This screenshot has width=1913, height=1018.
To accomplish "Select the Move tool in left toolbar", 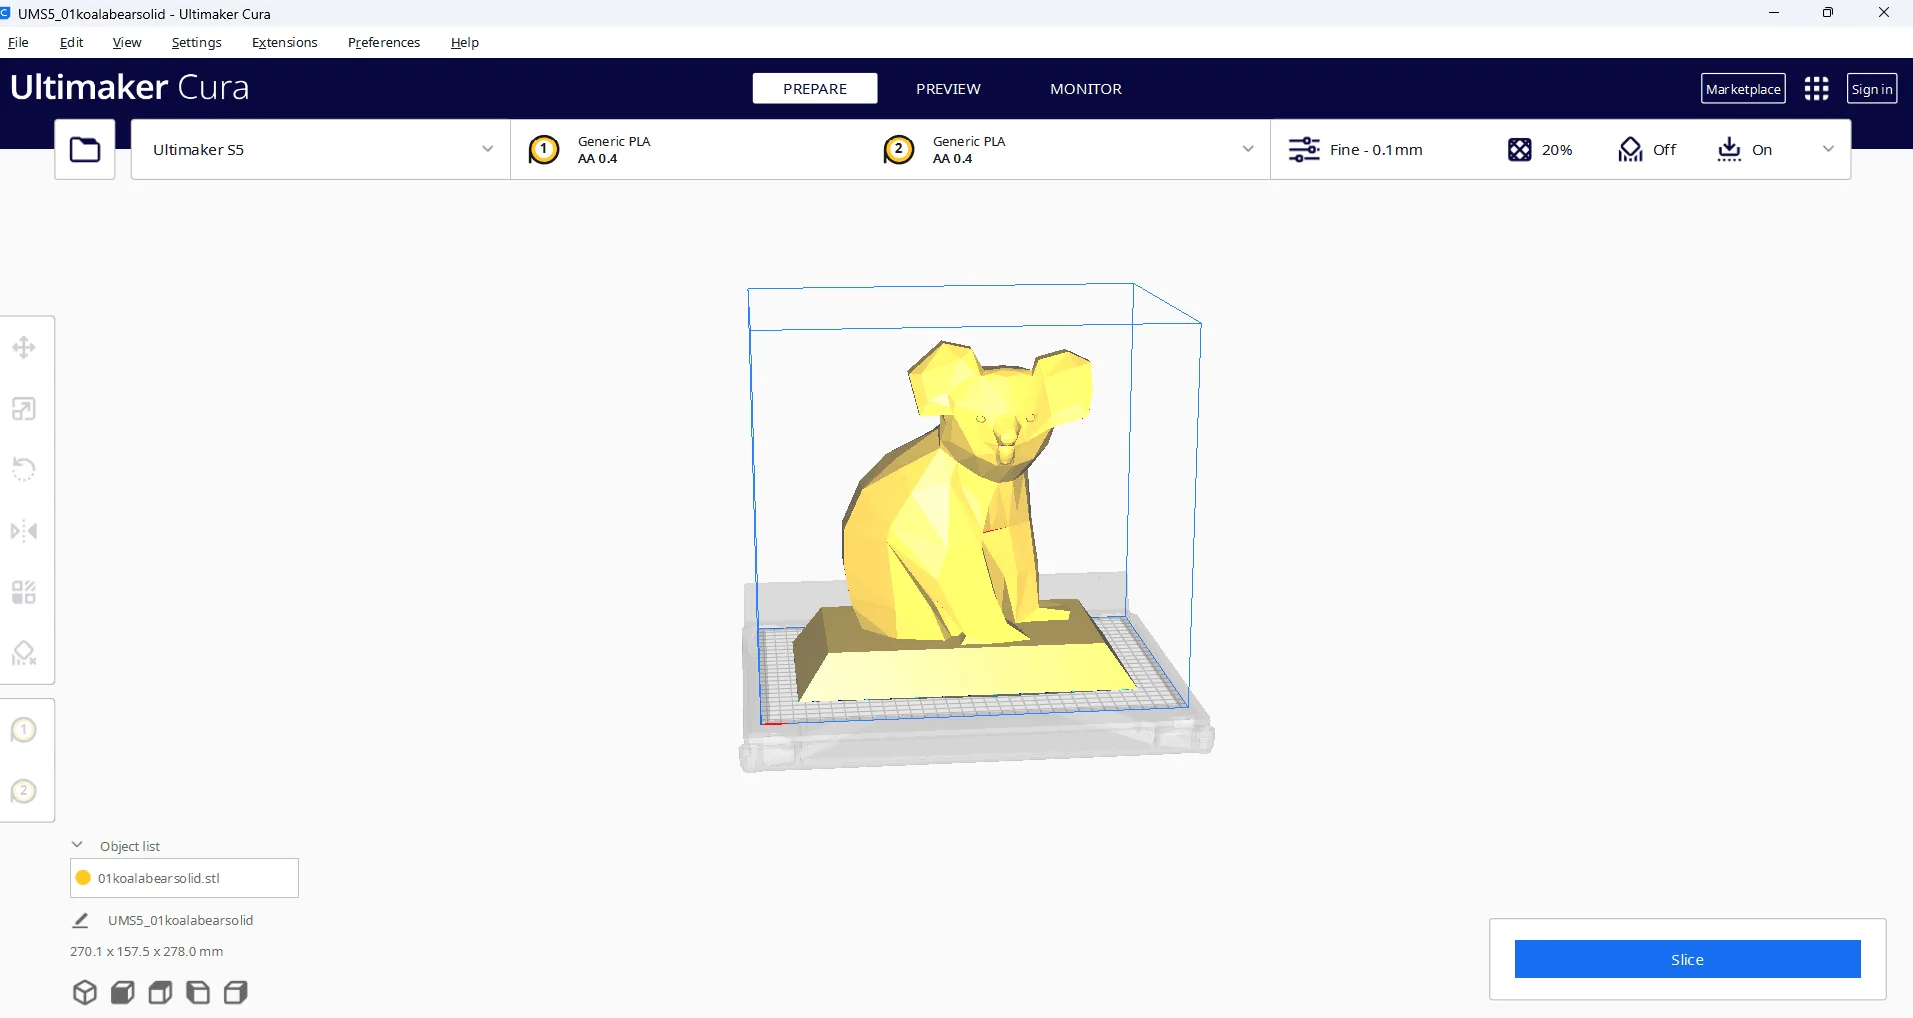I will click(x=24, y=347).
